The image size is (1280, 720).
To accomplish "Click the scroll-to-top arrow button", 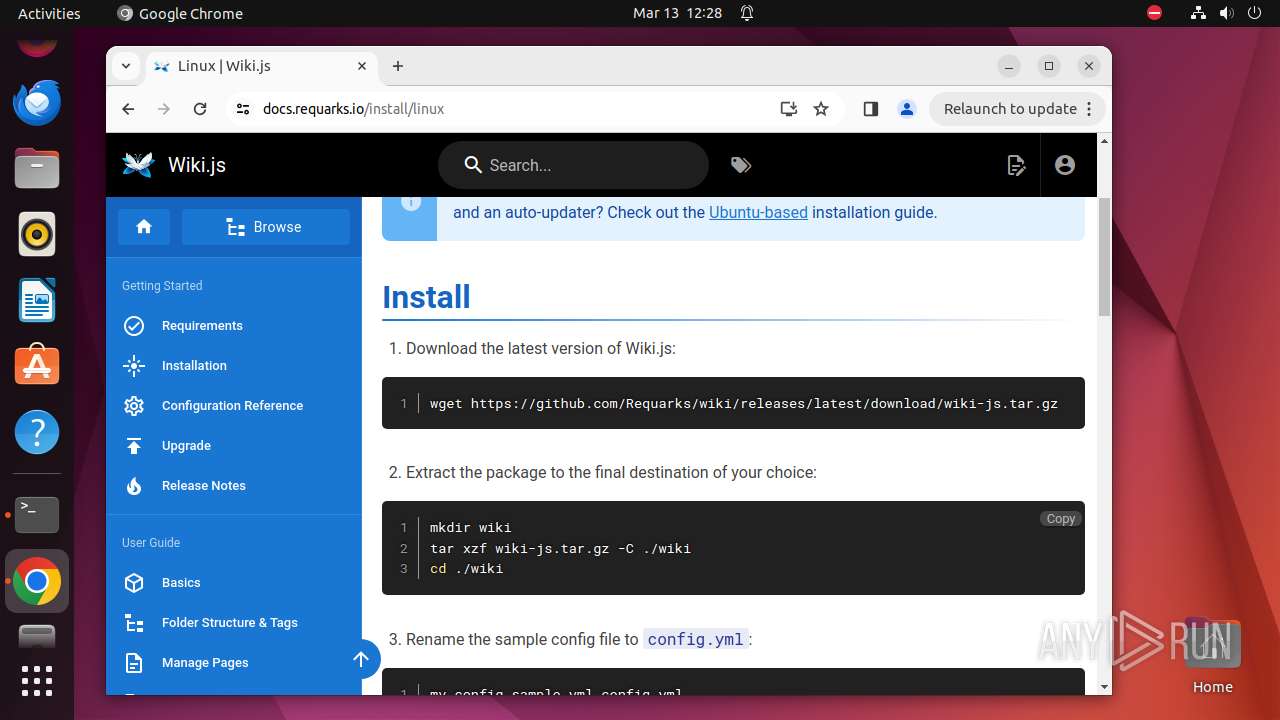I will pos(361,659).
